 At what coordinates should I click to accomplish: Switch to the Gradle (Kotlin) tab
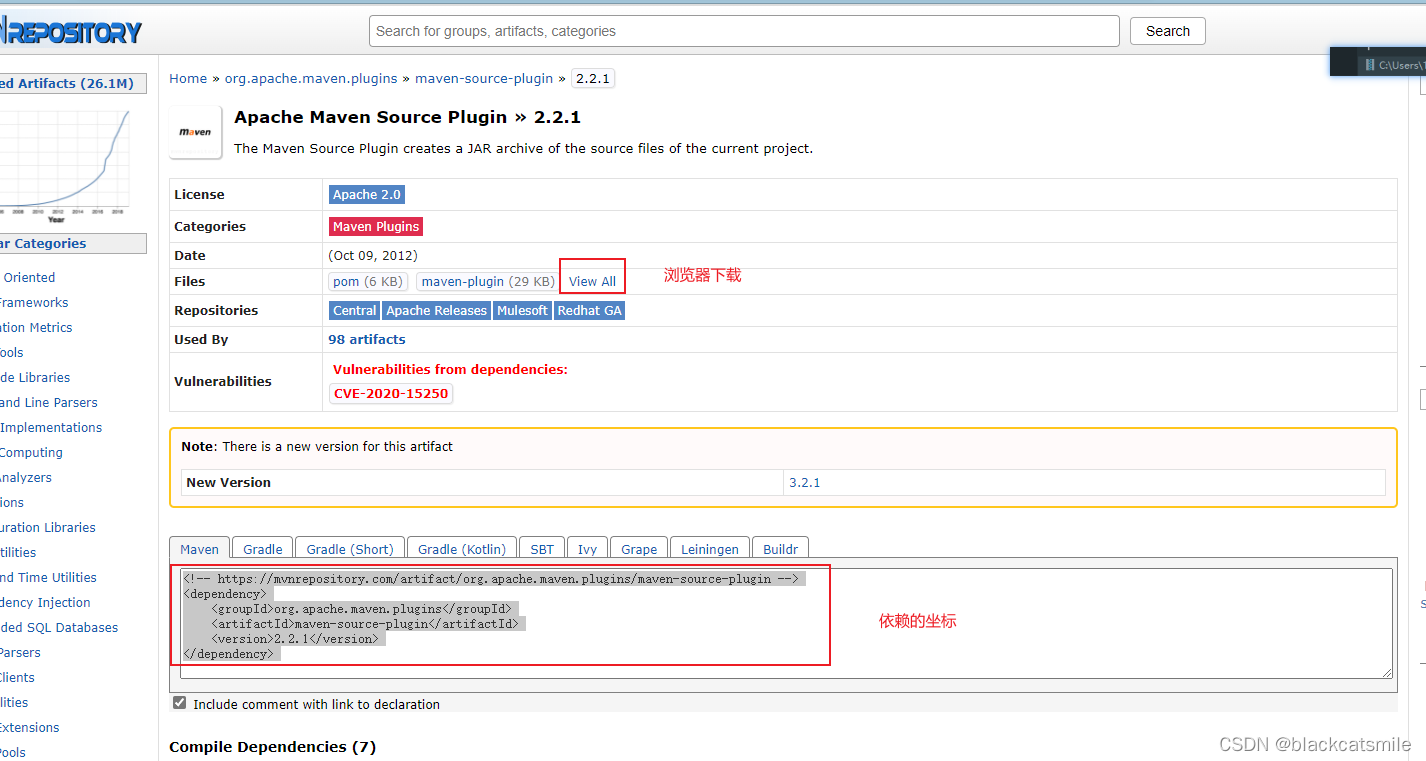click(x=462, y=549)
